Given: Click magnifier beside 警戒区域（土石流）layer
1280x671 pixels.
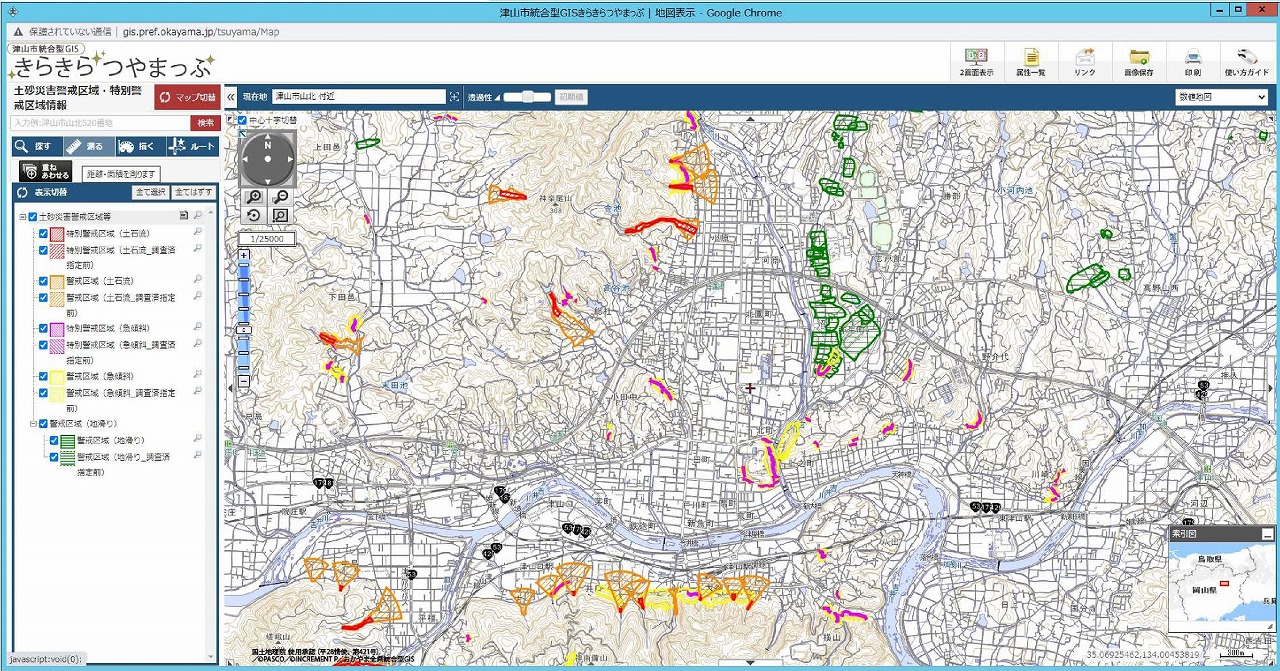Looking at the screenshot, I should point(197,281).
